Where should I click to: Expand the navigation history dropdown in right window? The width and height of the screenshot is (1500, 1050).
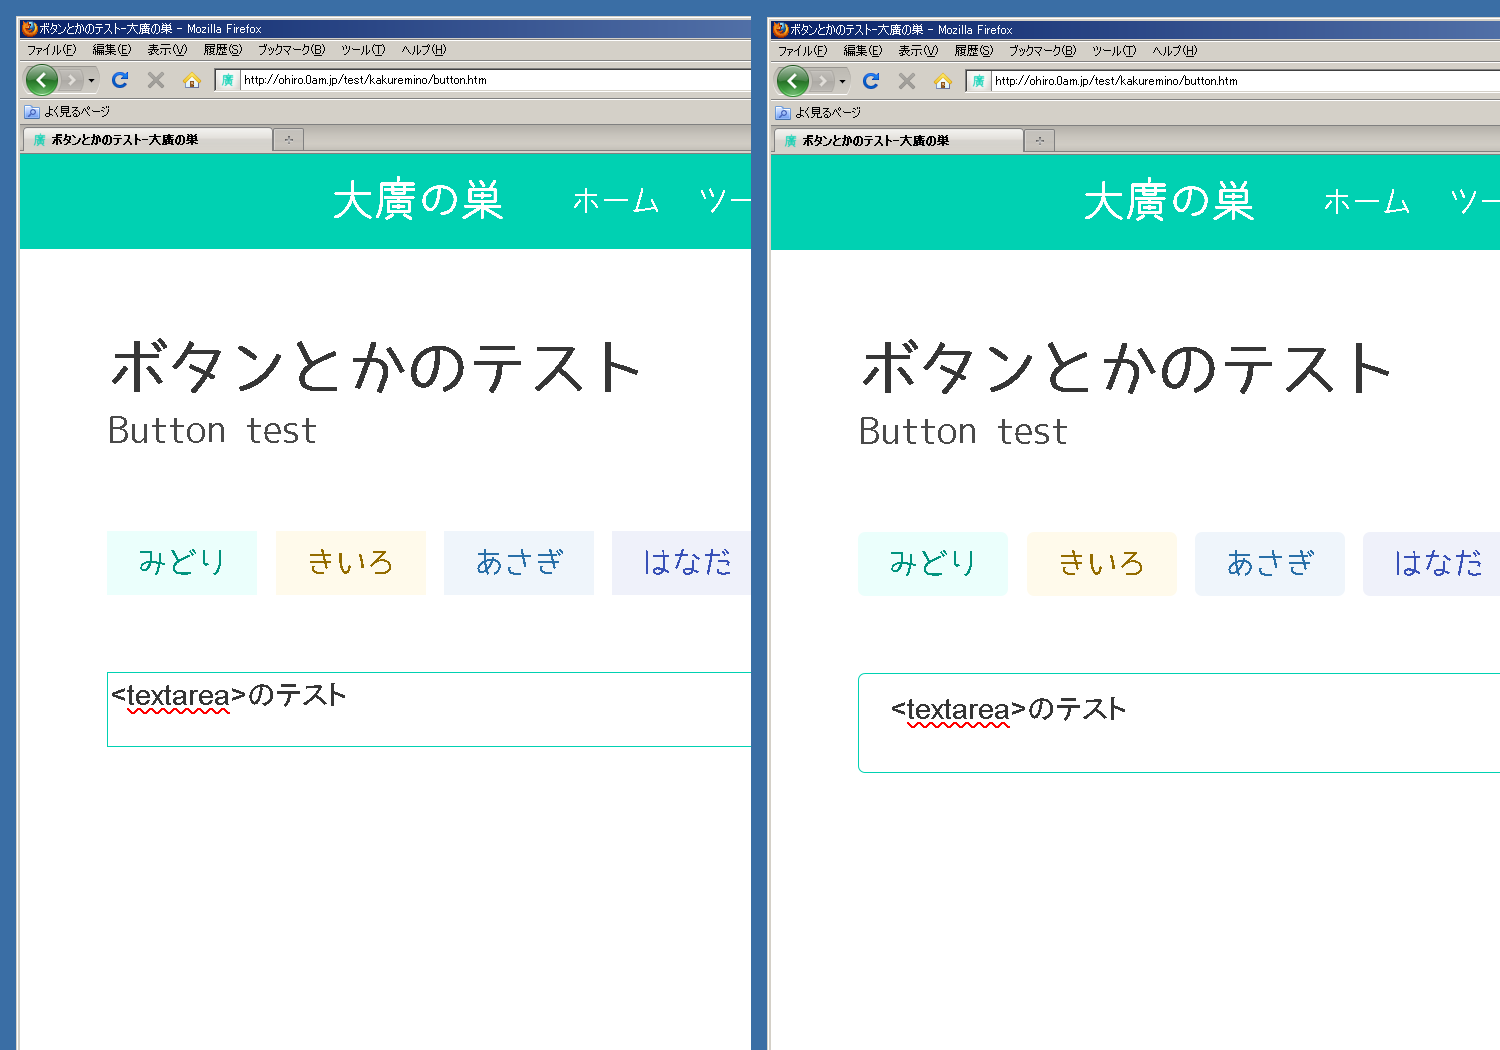(842, 81)
